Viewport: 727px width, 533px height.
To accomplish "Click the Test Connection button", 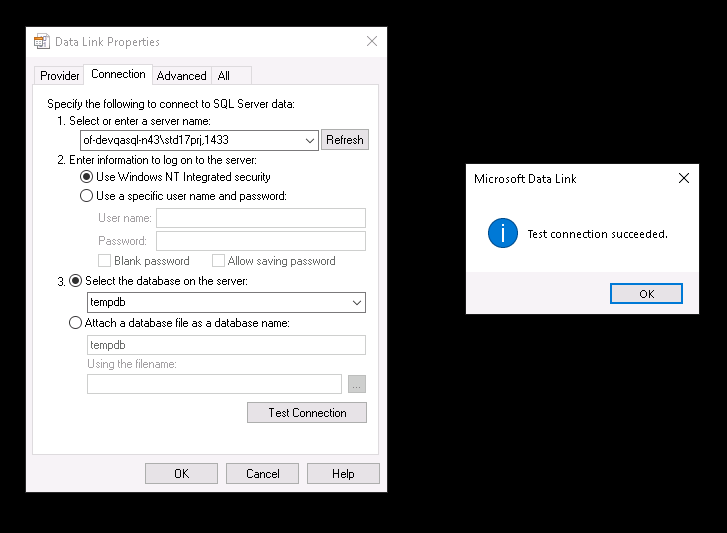I will [x=307, y=412].
